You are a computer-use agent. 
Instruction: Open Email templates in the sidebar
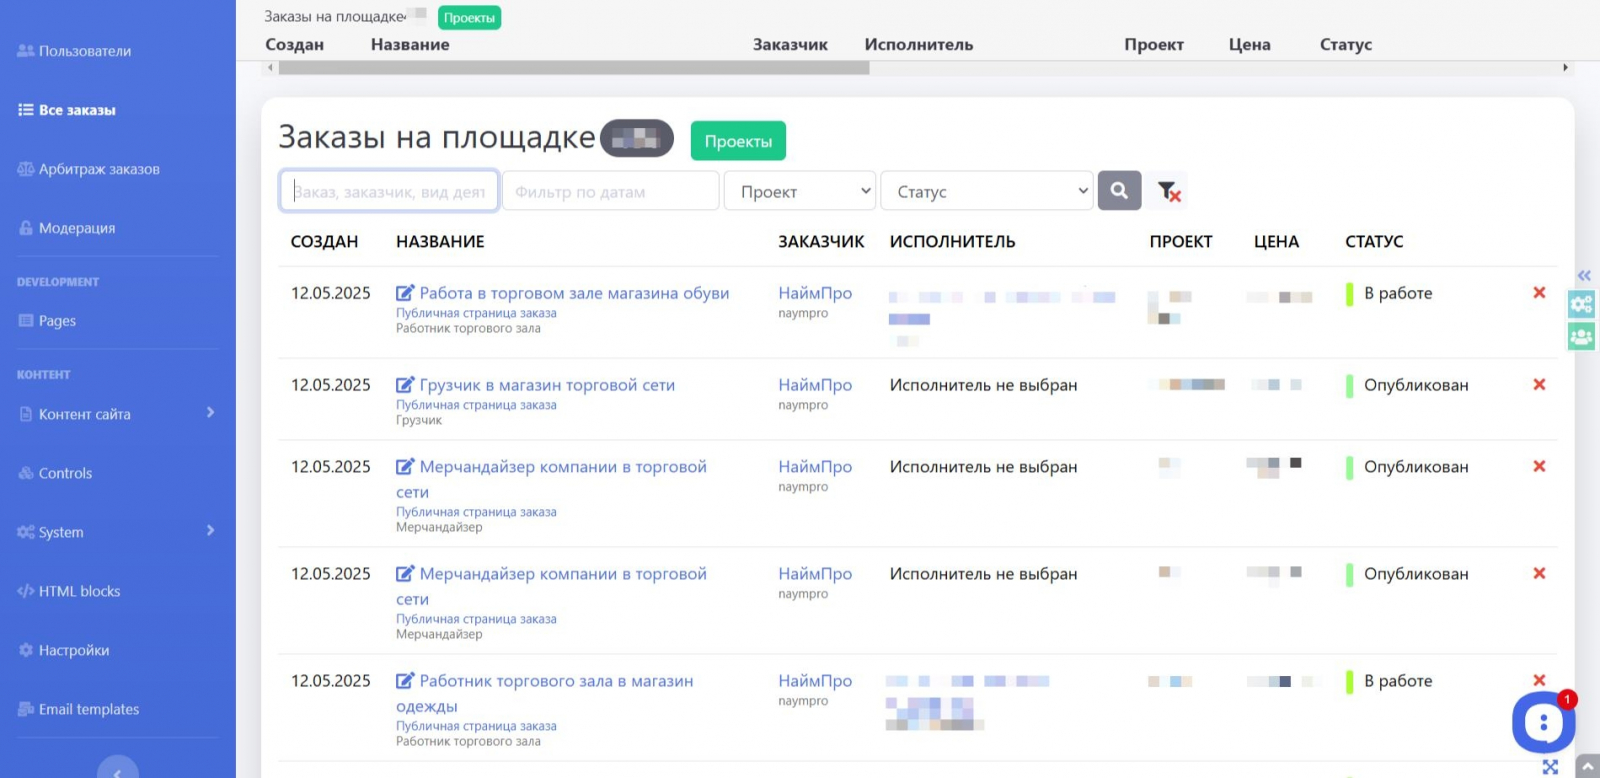tap(78, 709)
